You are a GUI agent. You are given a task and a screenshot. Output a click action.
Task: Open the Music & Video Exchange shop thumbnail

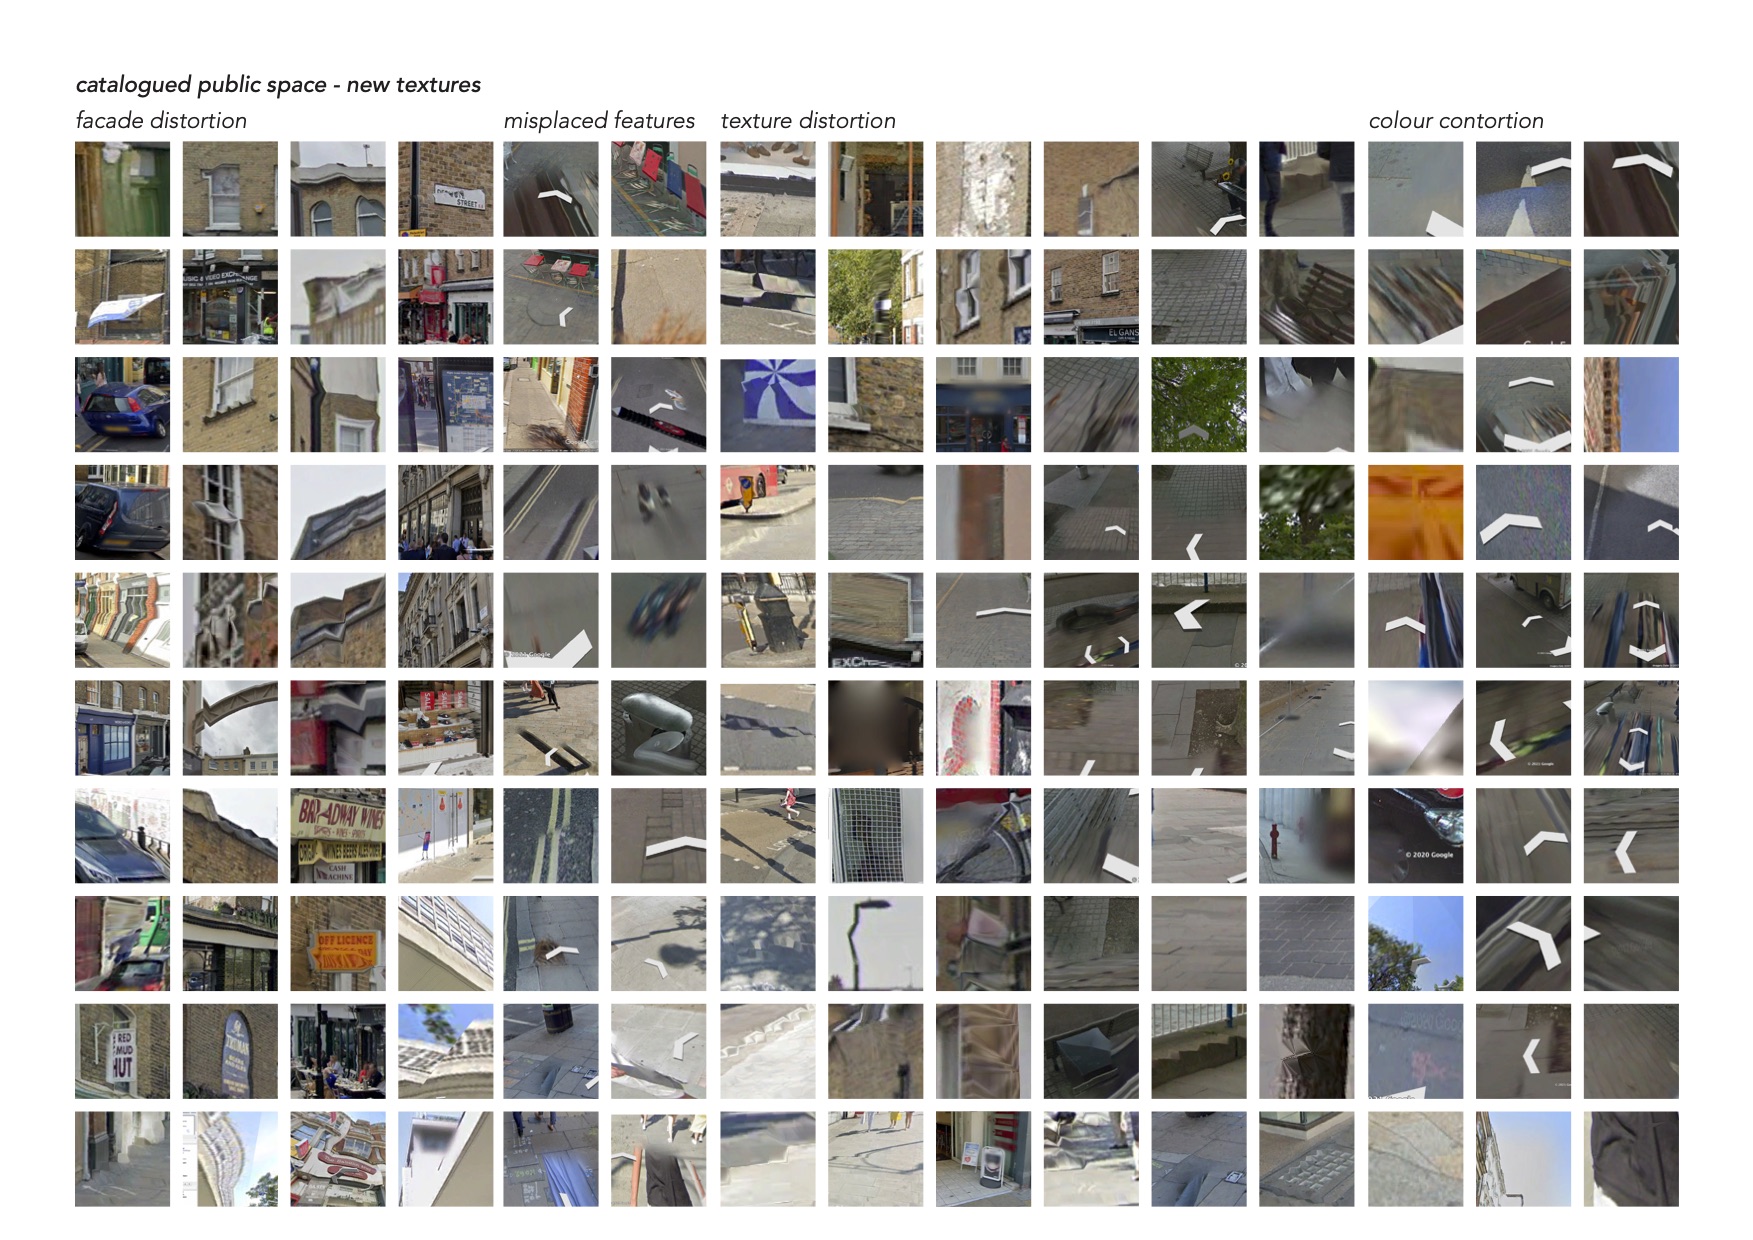(230, 297)
